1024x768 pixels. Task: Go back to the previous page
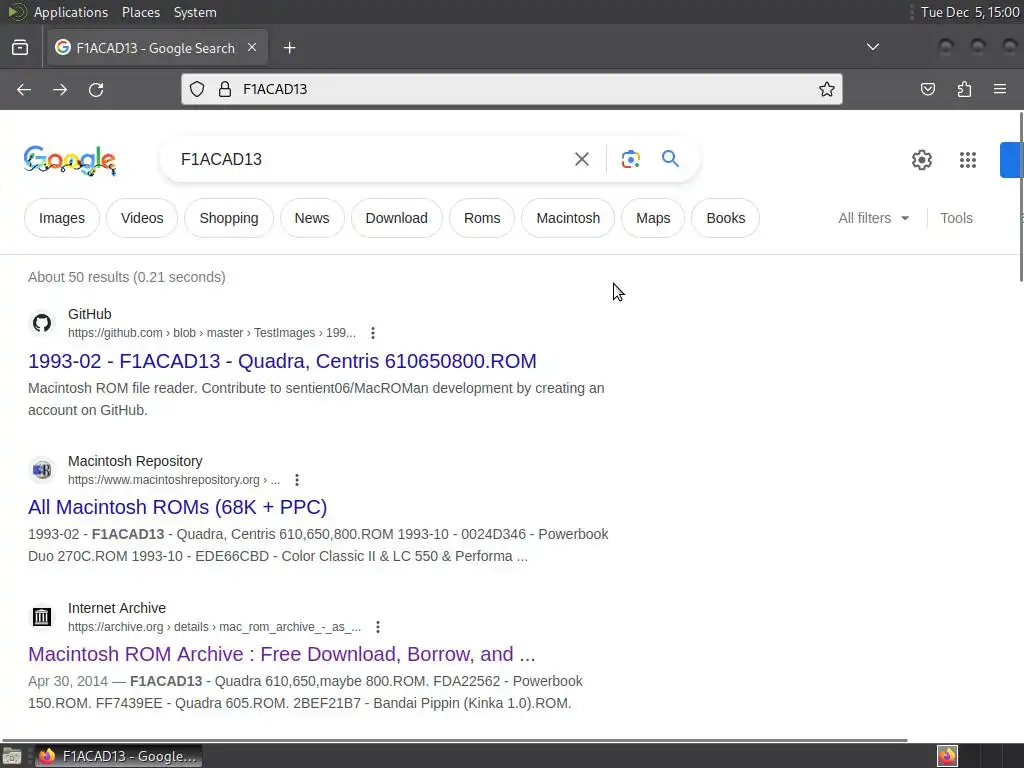tap(24, 89)
